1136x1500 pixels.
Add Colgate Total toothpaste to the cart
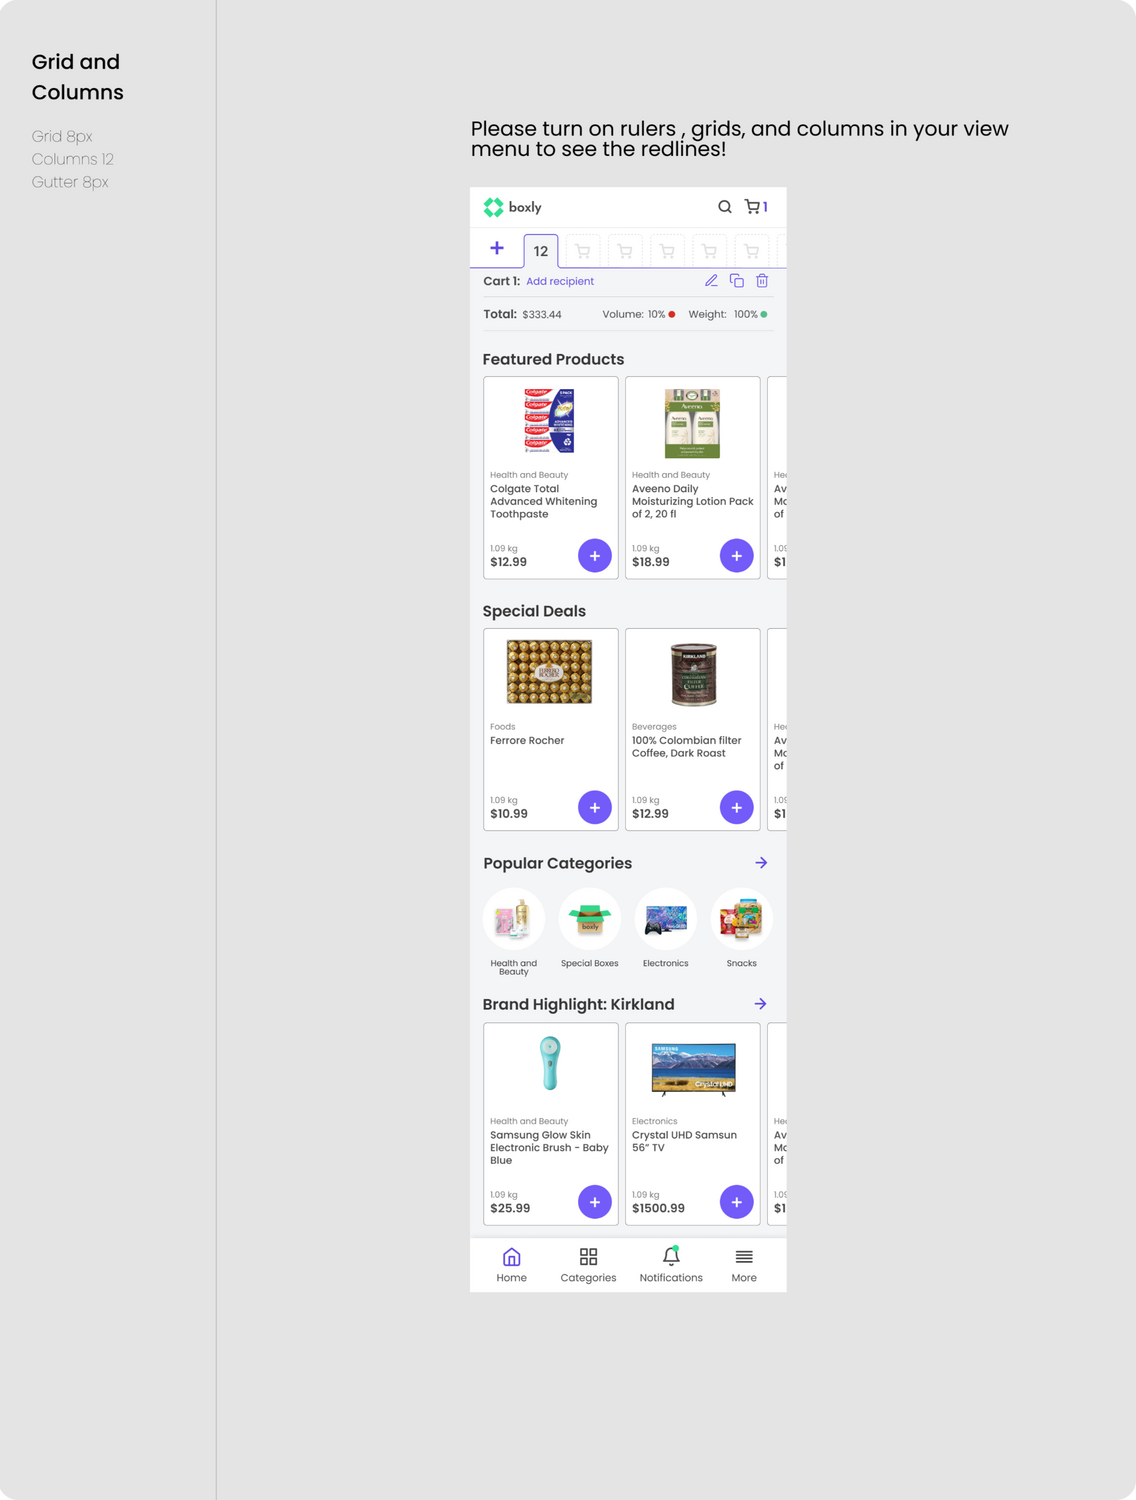(x=595, y=556)
